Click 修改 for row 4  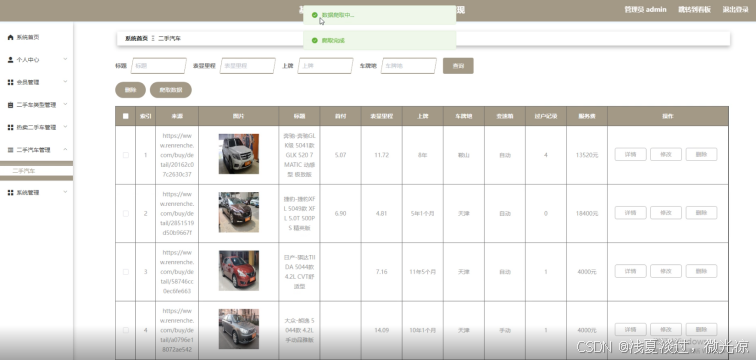point(666,330)
